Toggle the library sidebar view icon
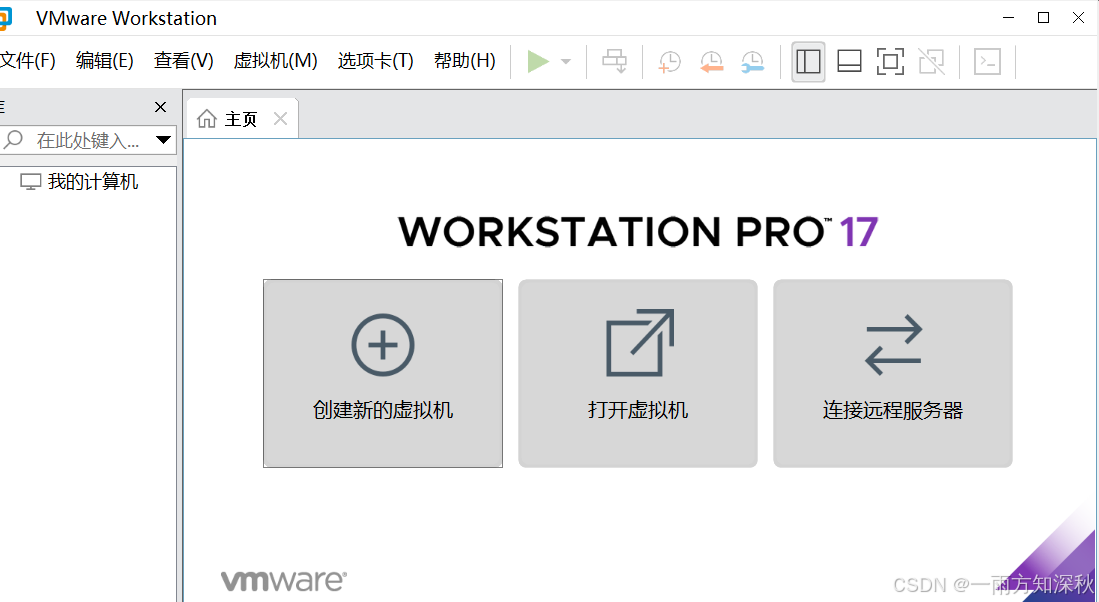The image size is (1099, 602). pos(808,62)
